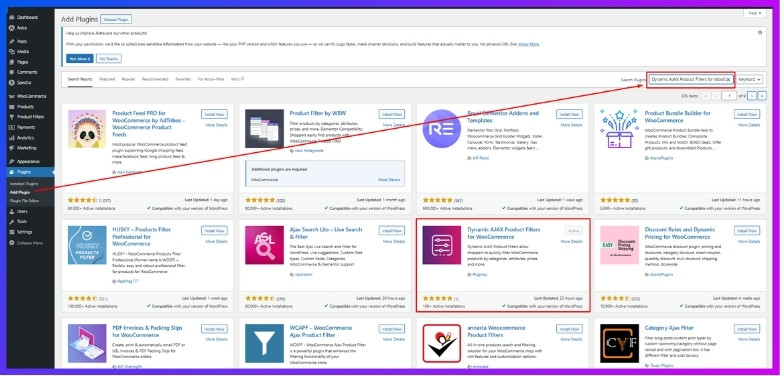This screenshot has width=780, height=376.
Task: Open the Pages sidebar icon
Action: [x=11, y=62]
